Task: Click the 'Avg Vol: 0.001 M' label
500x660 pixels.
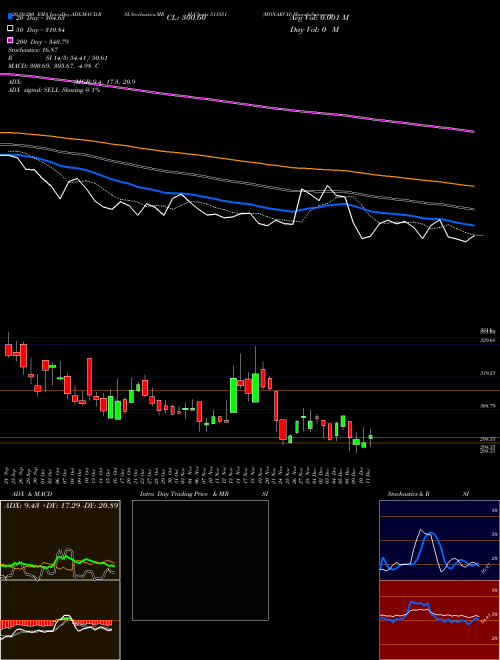Action: pyautogui.click(x=319, y=18)
